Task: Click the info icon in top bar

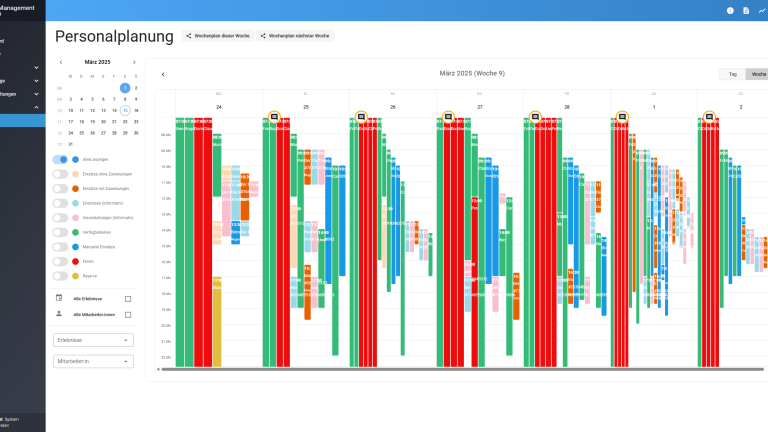Action: [x=730, y=11]
